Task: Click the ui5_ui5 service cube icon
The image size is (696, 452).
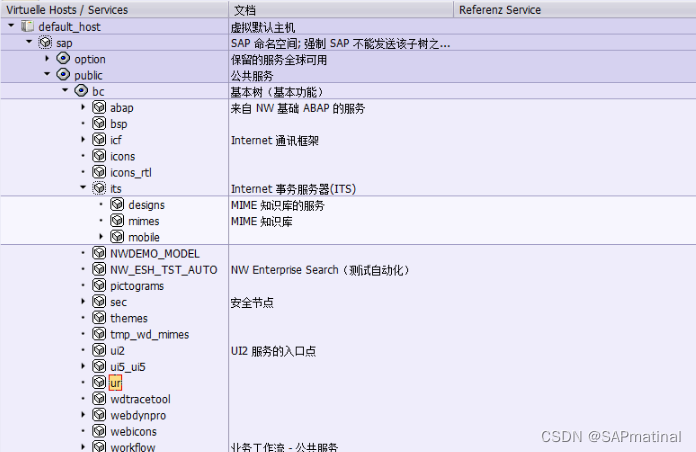Action: tap(99, 366)
